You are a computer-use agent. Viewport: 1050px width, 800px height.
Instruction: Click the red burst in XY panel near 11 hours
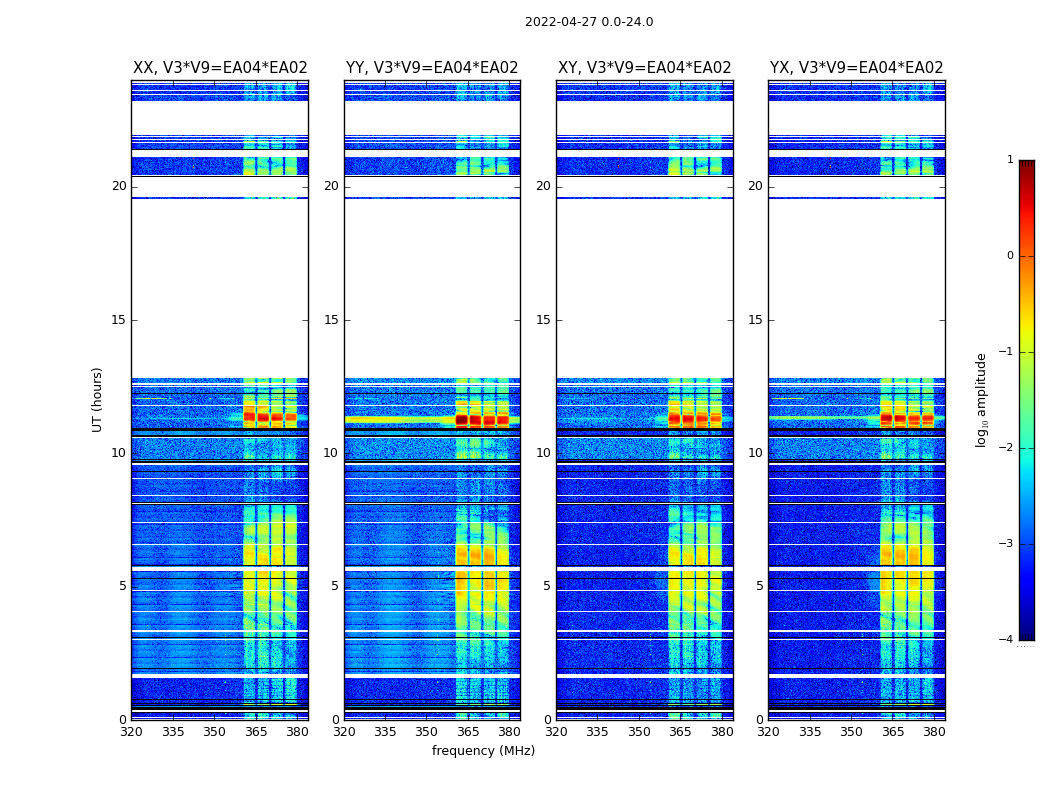click(694, 419)
